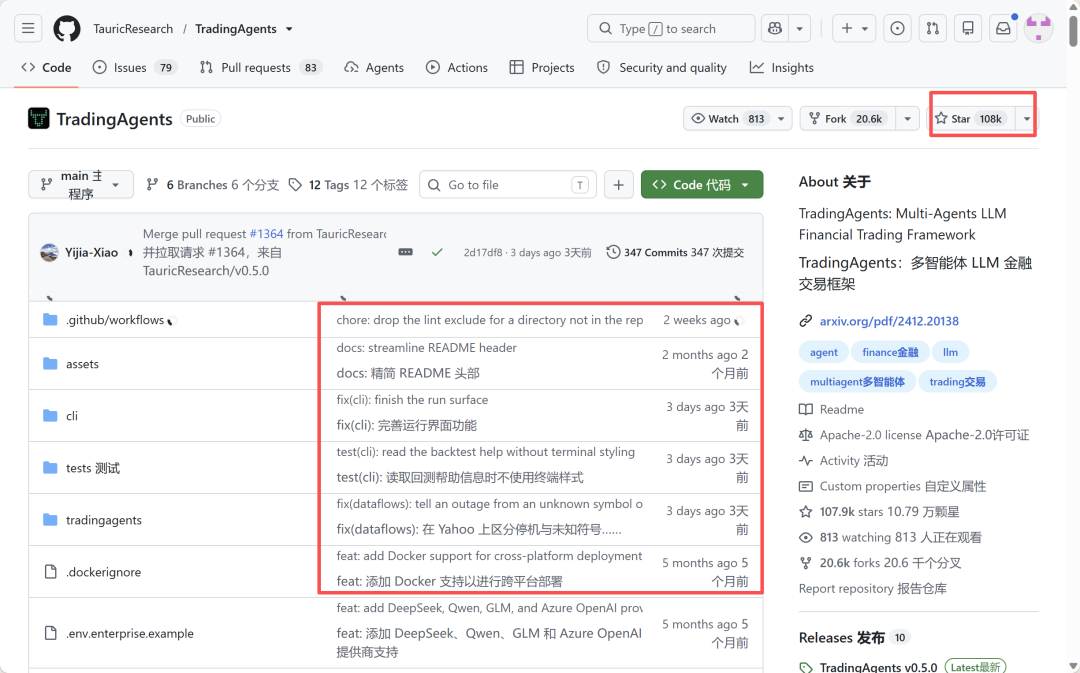Viewport: 1080px width, 673px height.
Task: Open the Copilot chat icon
Action: [775, 28]
